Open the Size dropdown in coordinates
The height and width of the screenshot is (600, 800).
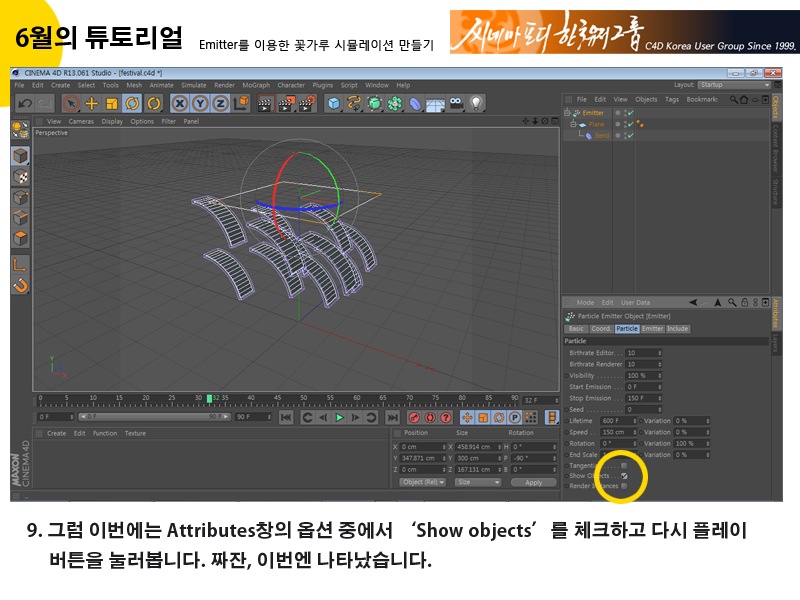(x=478, y=482)
